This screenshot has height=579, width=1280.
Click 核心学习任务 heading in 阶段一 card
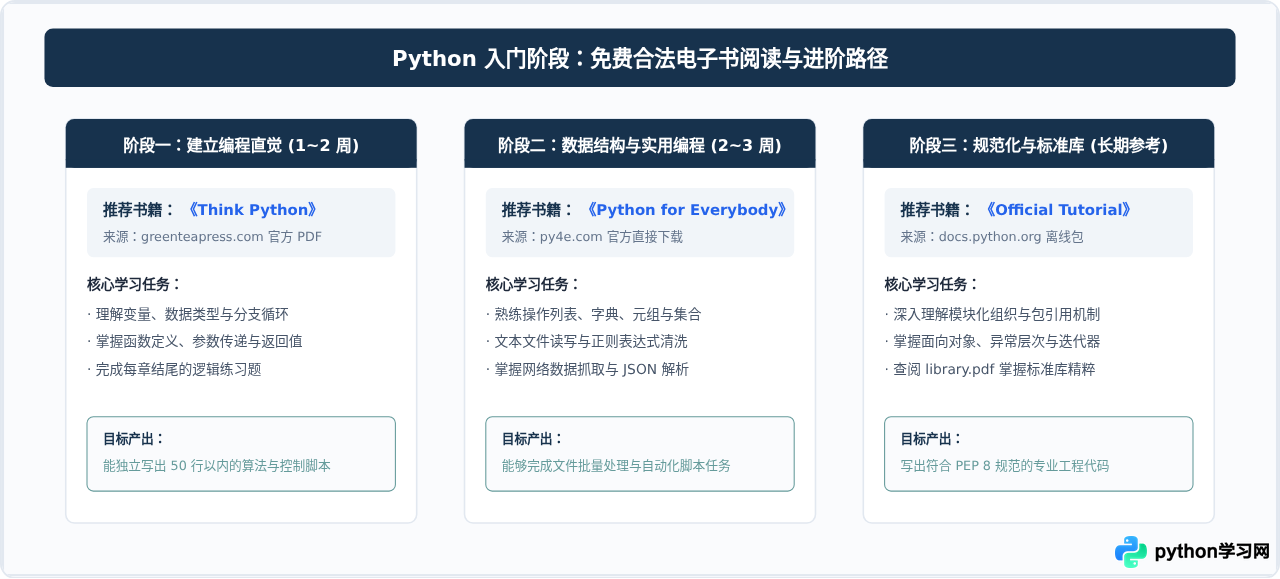click(135, 284)
